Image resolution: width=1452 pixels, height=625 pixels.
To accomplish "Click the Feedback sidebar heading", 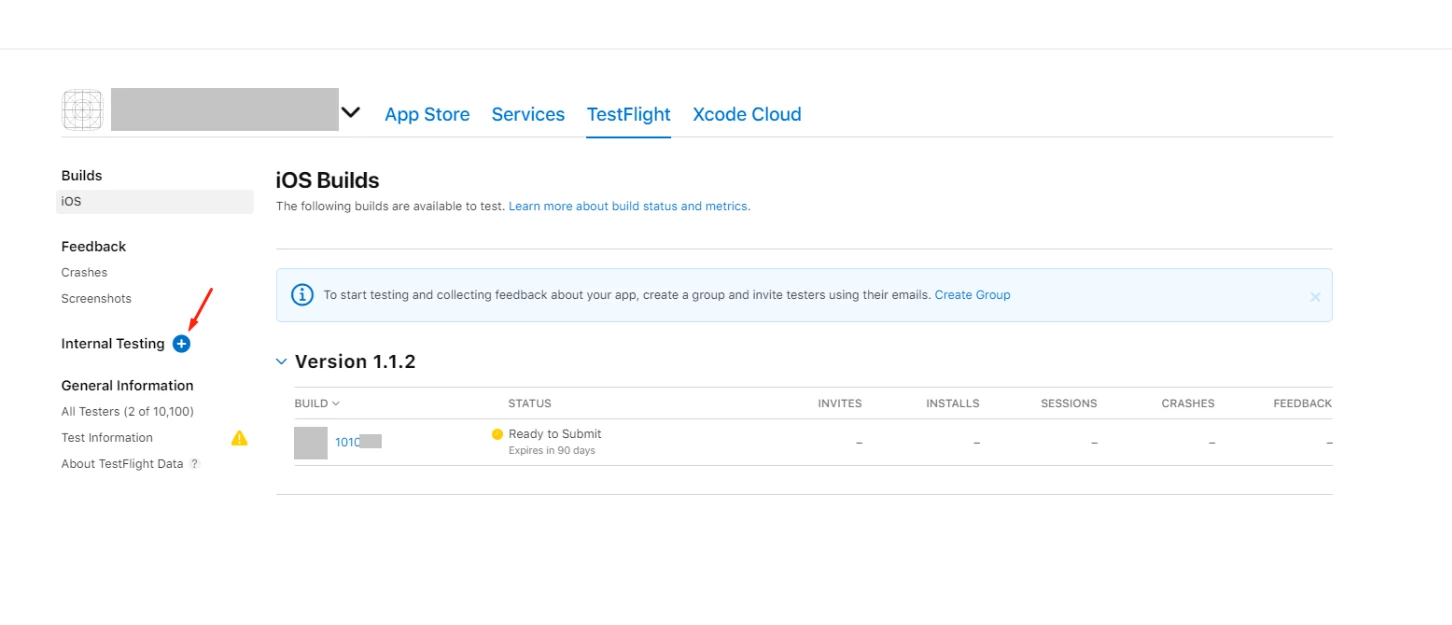I will point(94,246).
